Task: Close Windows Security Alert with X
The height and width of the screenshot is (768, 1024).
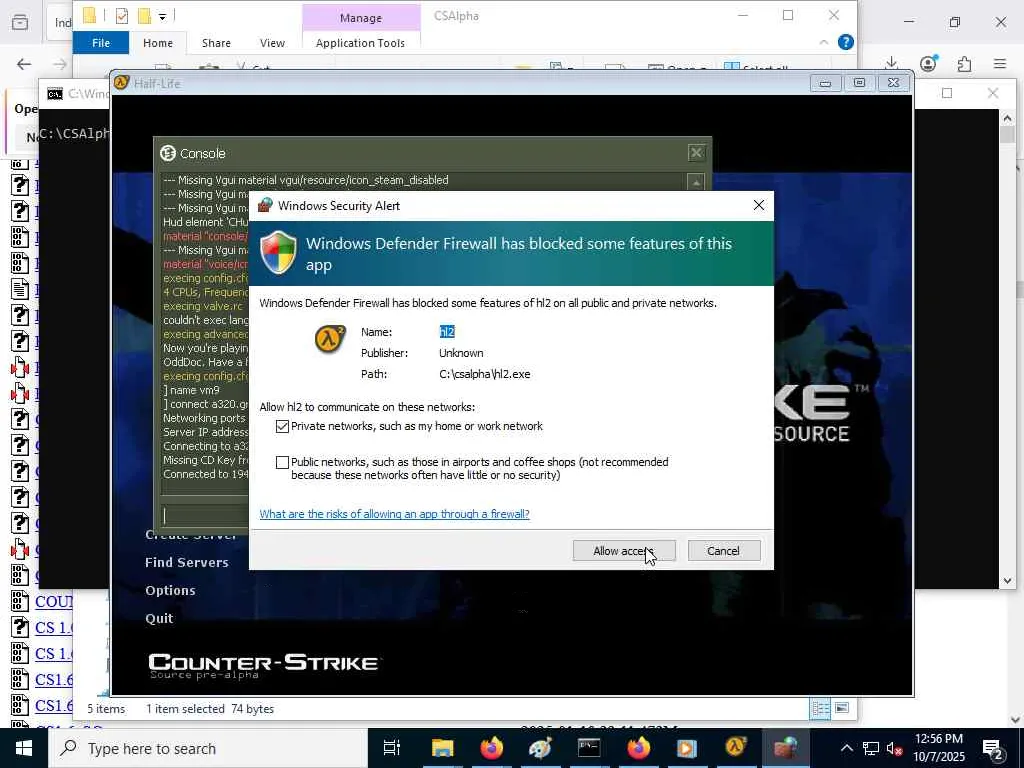Action: coord(758,205)
